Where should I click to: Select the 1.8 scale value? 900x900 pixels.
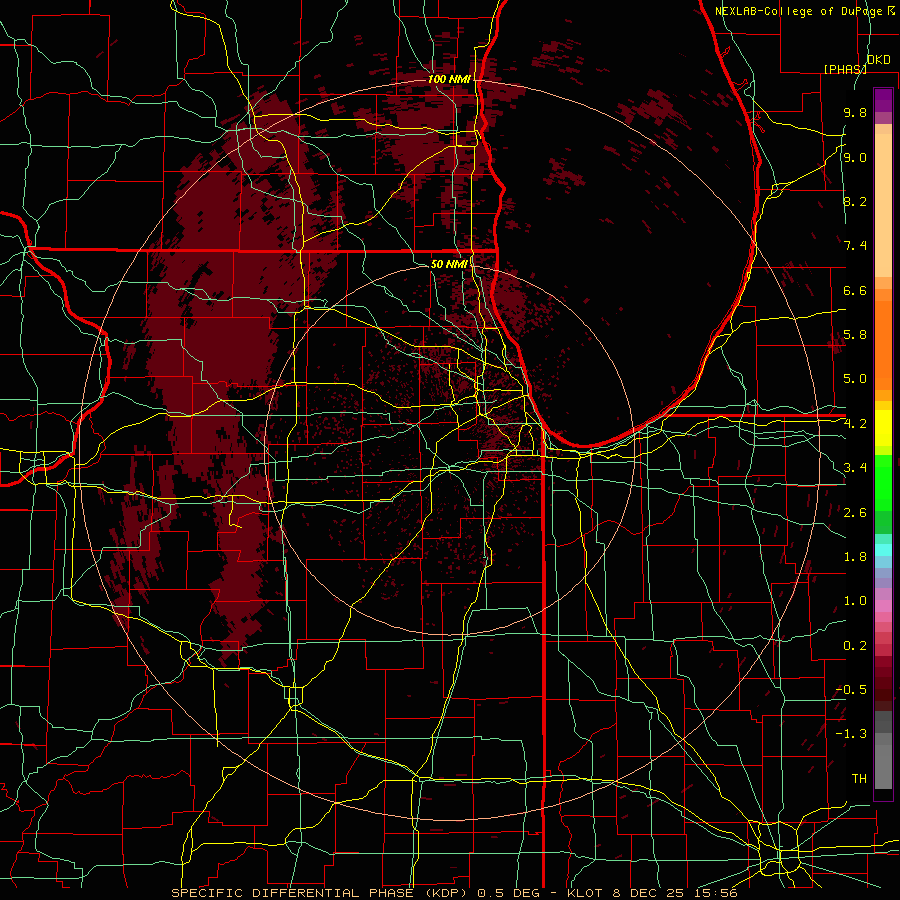(x=855, y=557)
